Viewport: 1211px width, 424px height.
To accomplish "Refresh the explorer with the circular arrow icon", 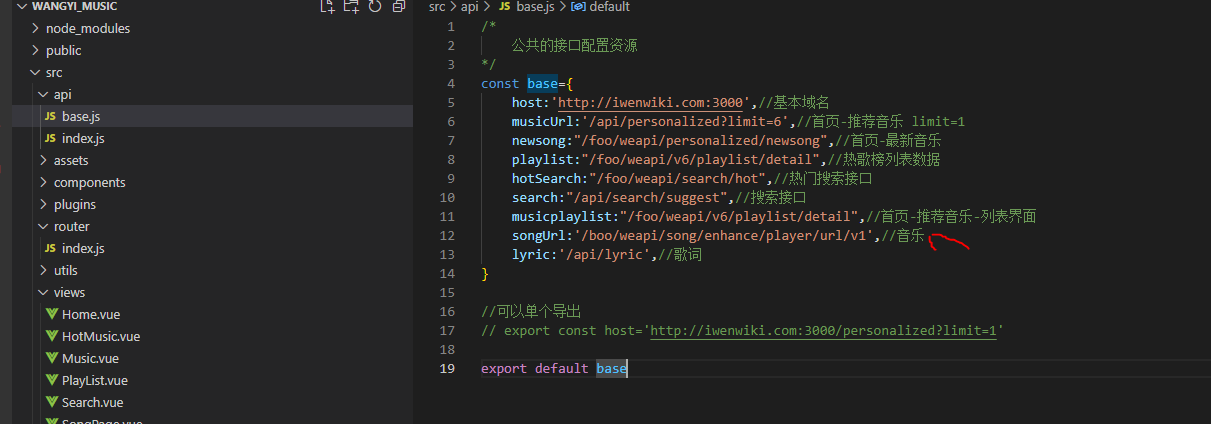I will tap(375, 7).
